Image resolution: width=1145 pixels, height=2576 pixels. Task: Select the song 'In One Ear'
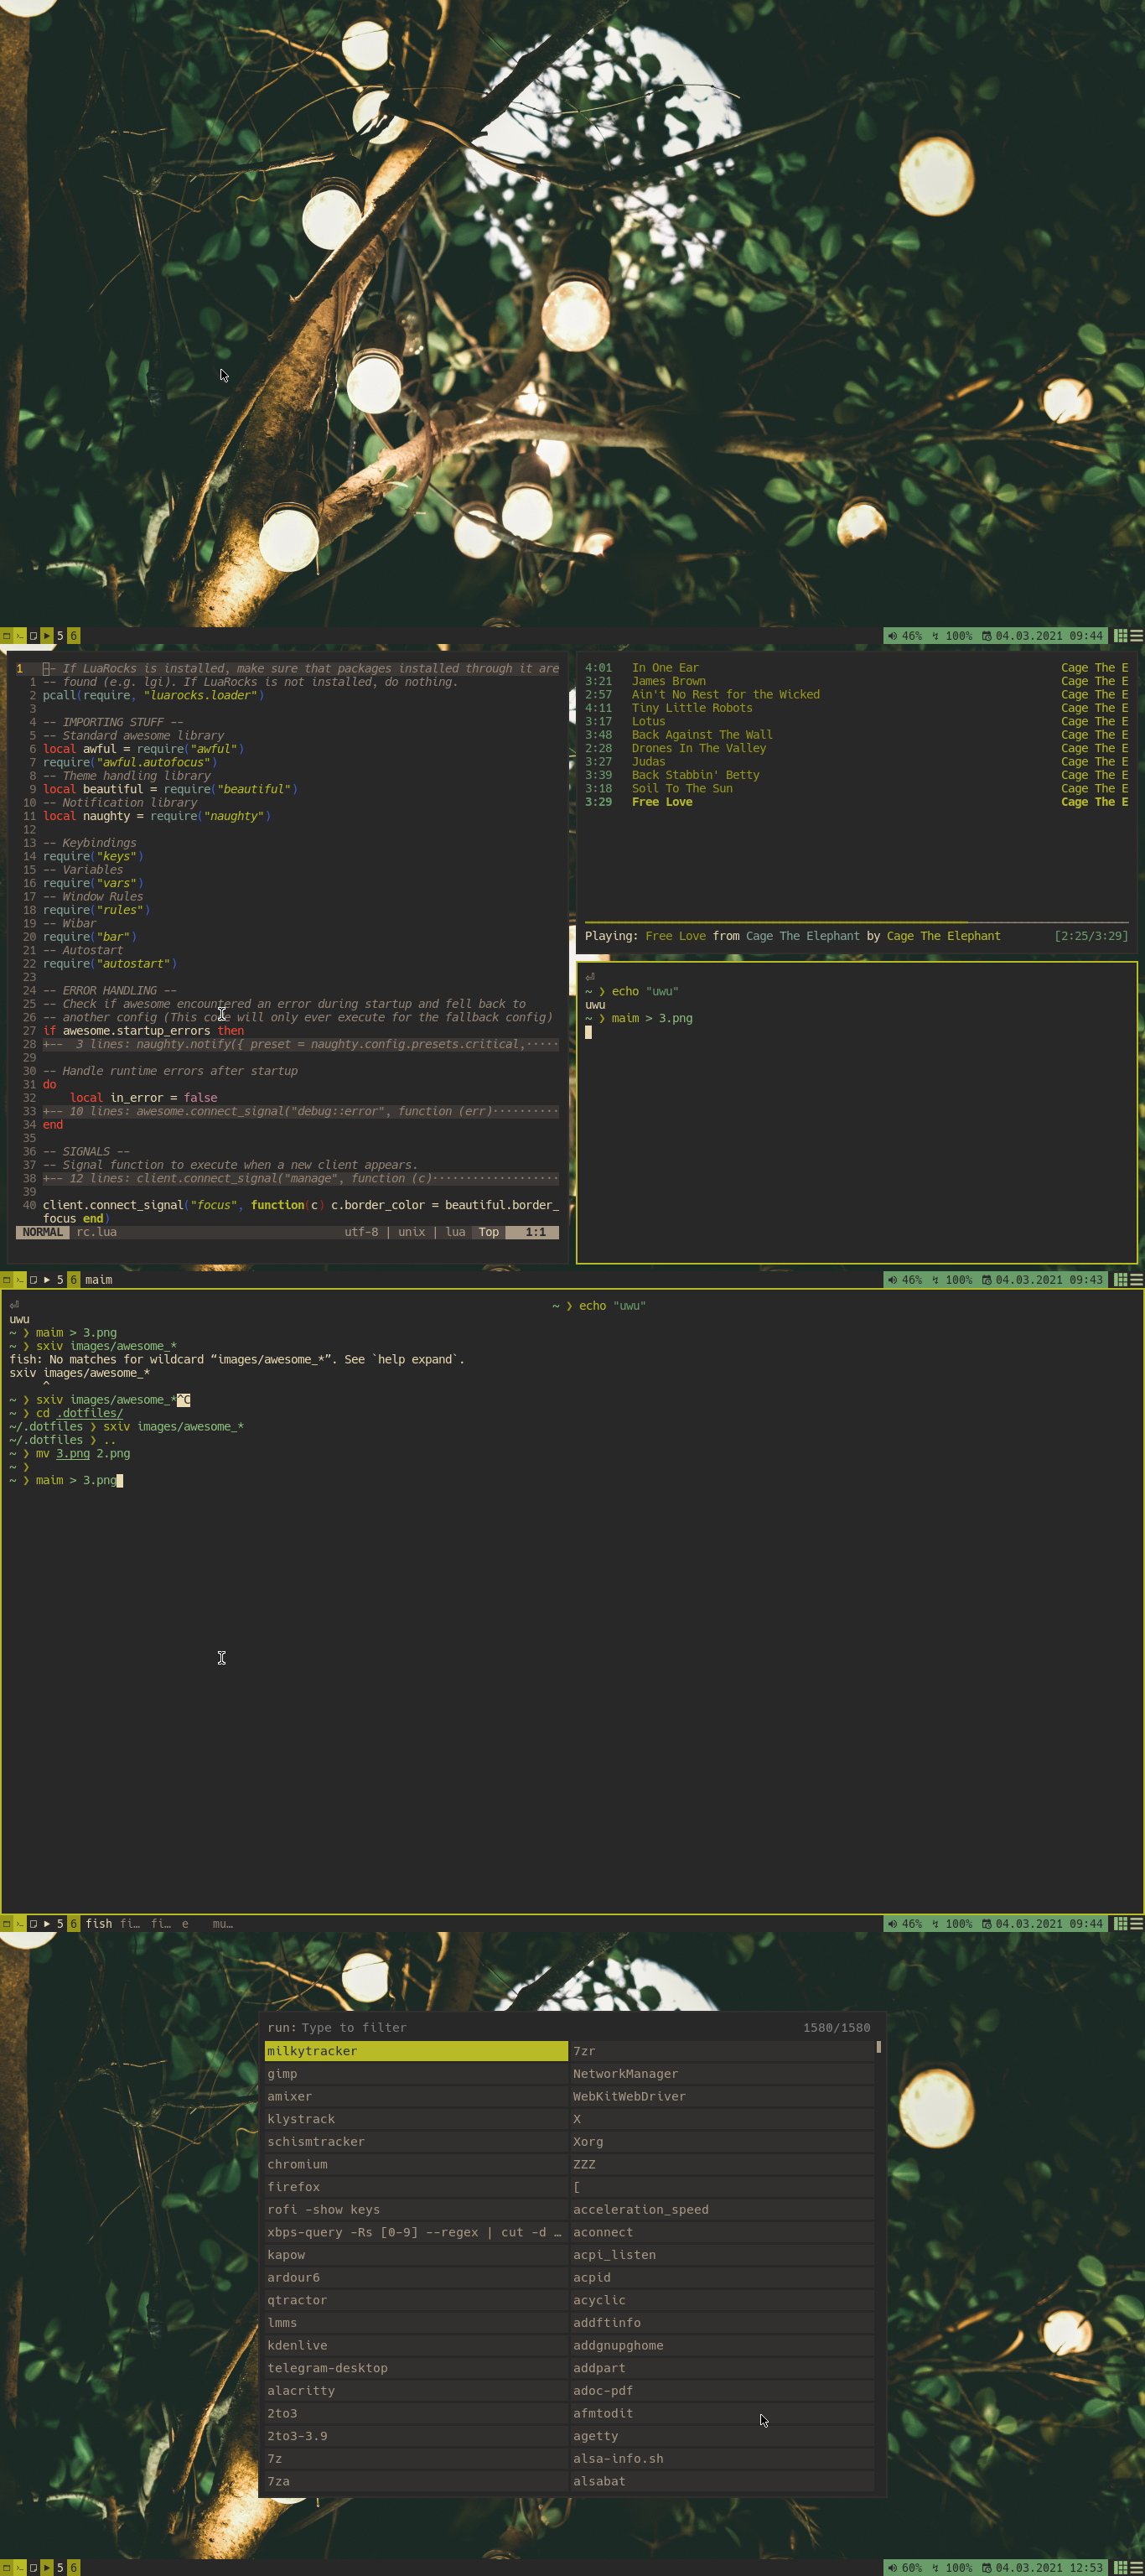point(856,668)
